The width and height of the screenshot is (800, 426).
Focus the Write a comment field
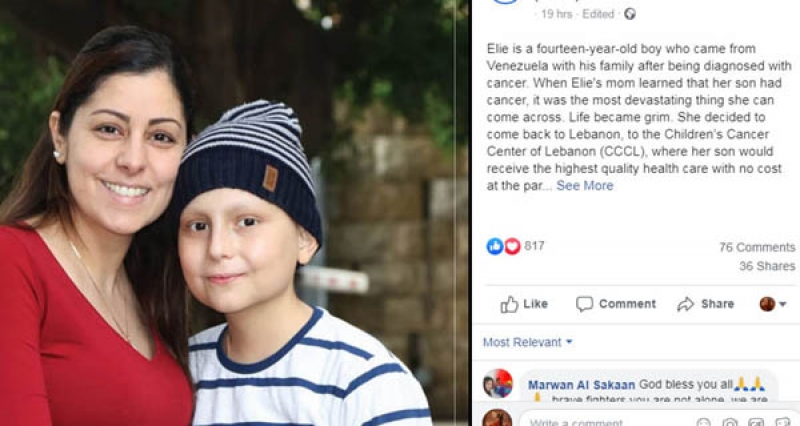click(607, 421)
